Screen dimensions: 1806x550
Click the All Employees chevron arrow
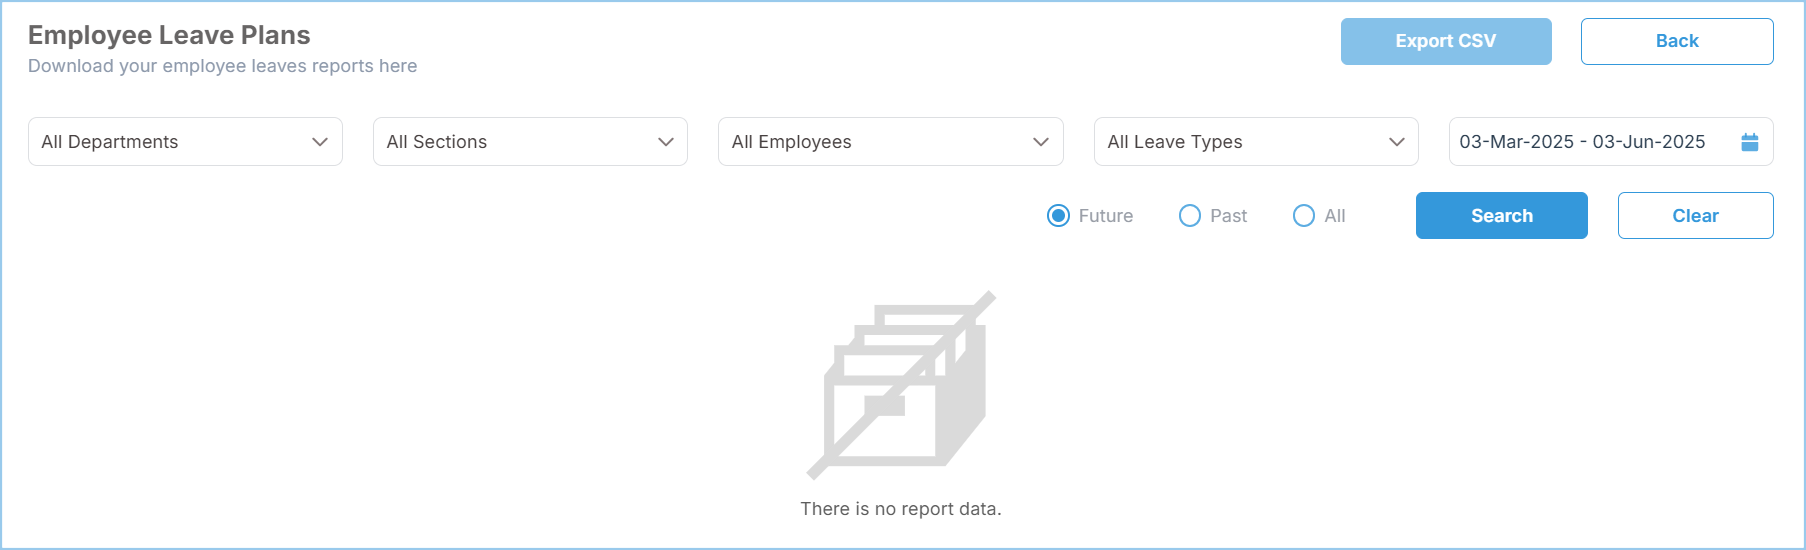(1041, 142)
